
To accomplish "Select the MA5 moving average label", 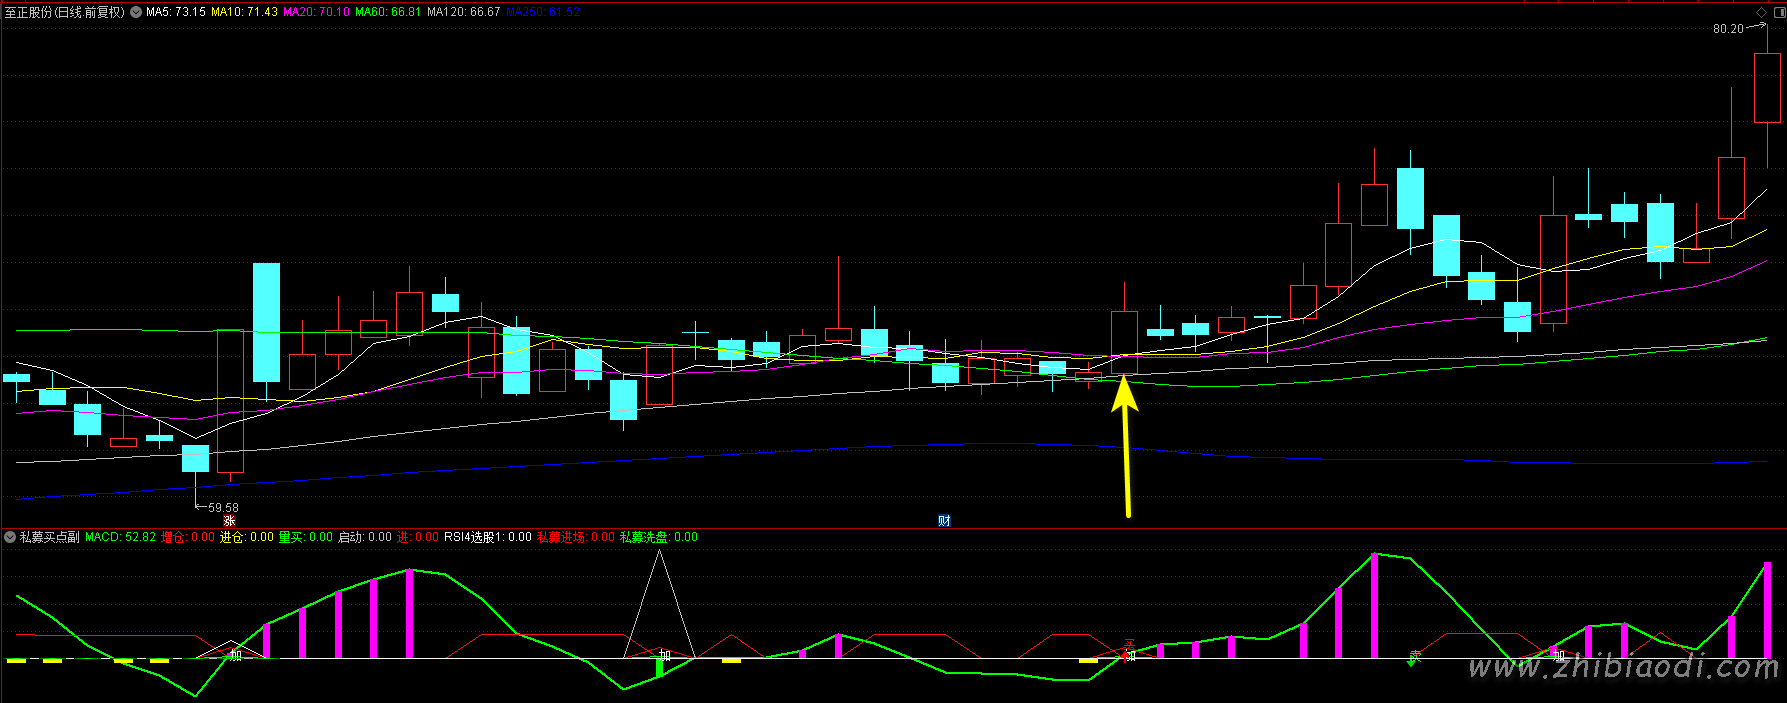I will coord(176,12).
